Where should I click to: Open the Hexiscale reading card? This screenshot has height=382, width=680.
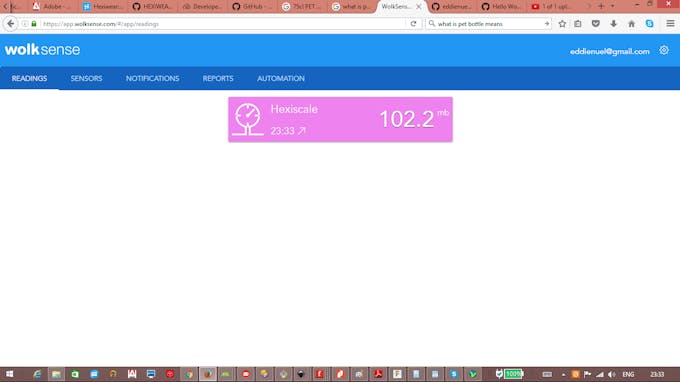click(340, 119)
